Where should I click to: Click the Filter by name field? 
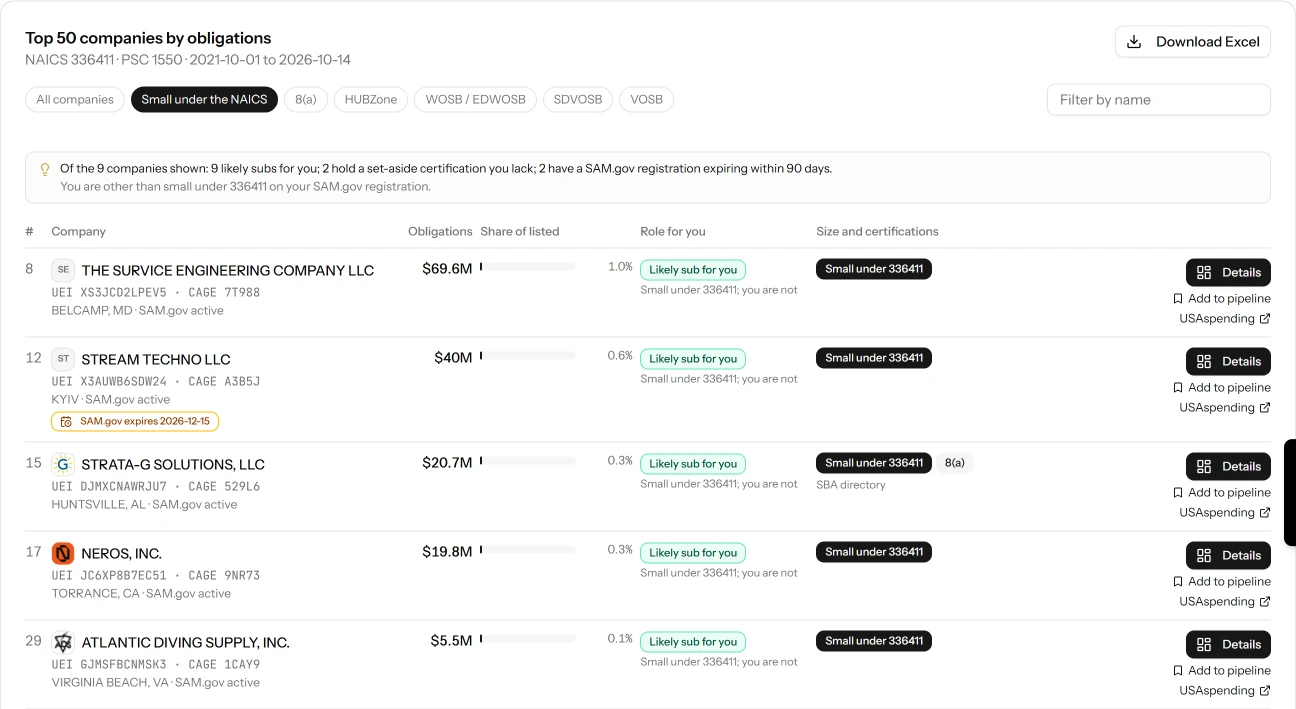(x=1159, y=100)
